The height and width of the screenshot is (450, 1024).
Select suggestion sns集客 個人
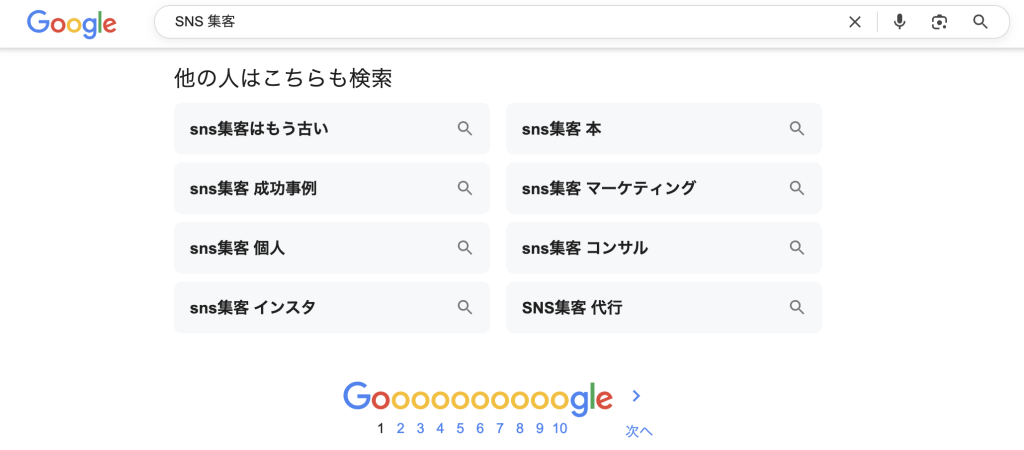332,248
